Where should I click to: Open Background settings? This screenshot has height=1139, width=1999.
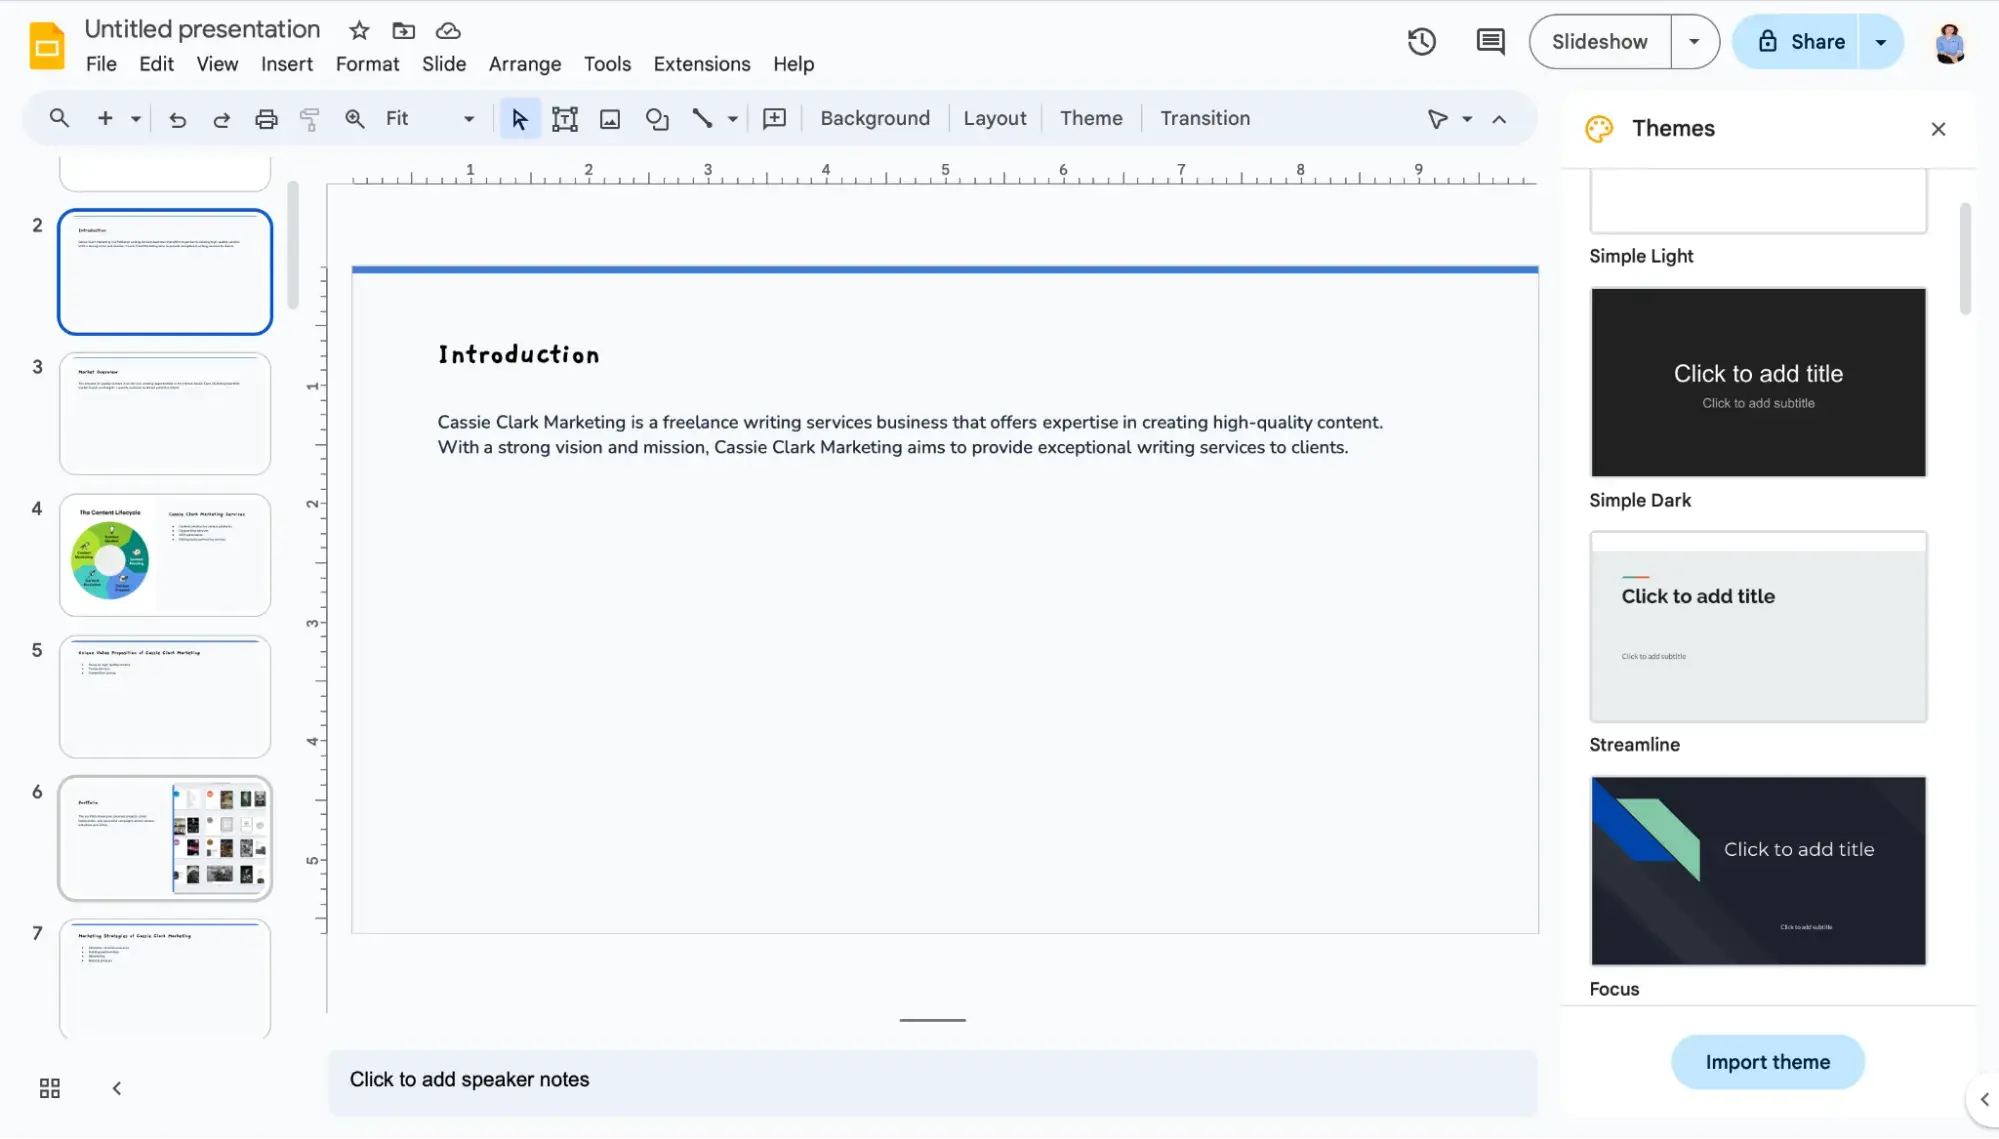click(874, 118)
